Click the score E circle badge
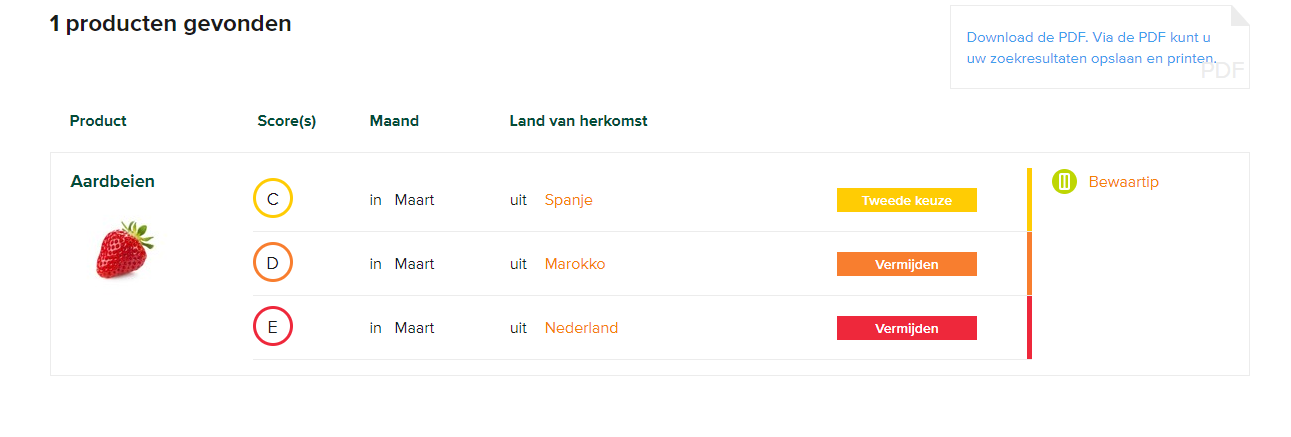1291x437 pixels. tap(273, 327)
